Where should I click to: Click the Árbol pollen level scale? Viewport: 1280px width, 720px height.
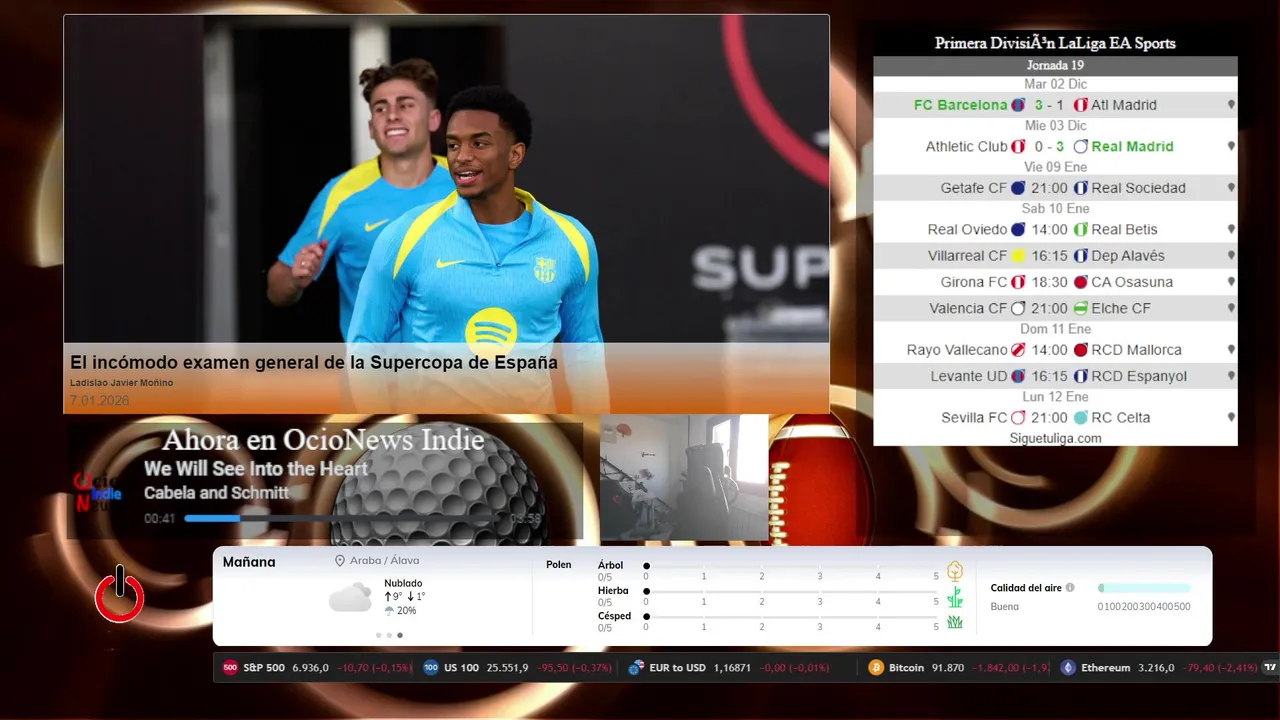pyautogui.click(x=792, y=566)
